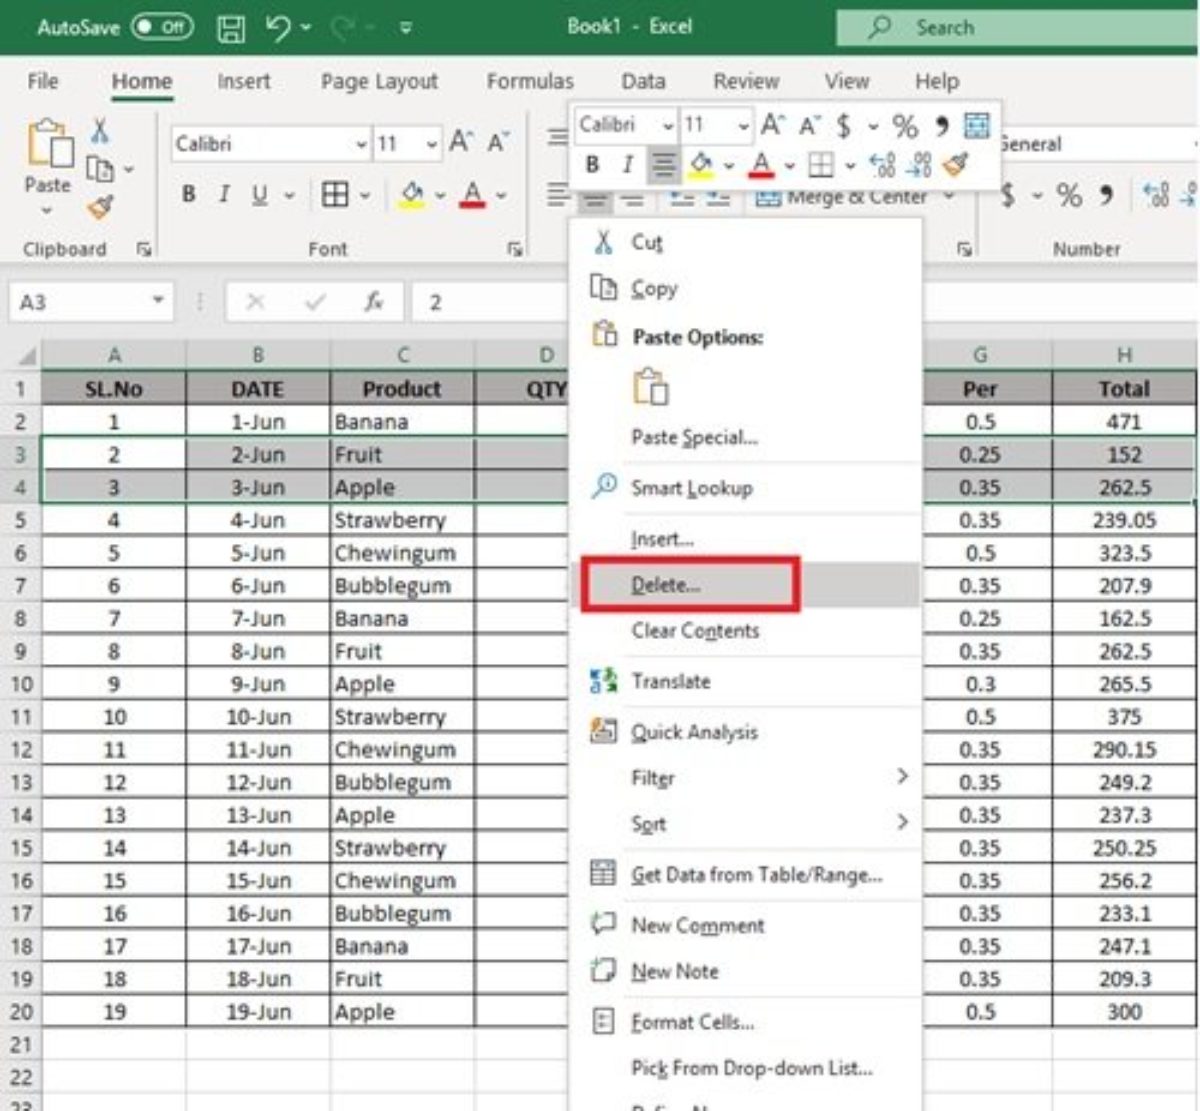Toggle Underline in the ribbon Font group
The height and width of the screenshot is (1111, 1200).
(x=259, y=194)
